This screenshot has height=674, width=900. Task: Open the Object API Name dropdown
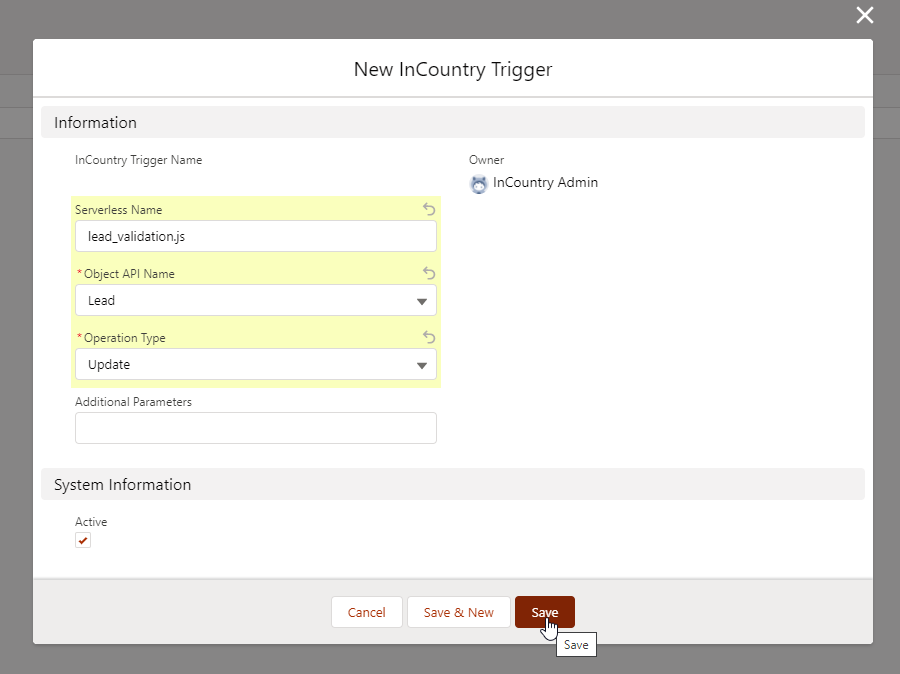tap(421, 300)
